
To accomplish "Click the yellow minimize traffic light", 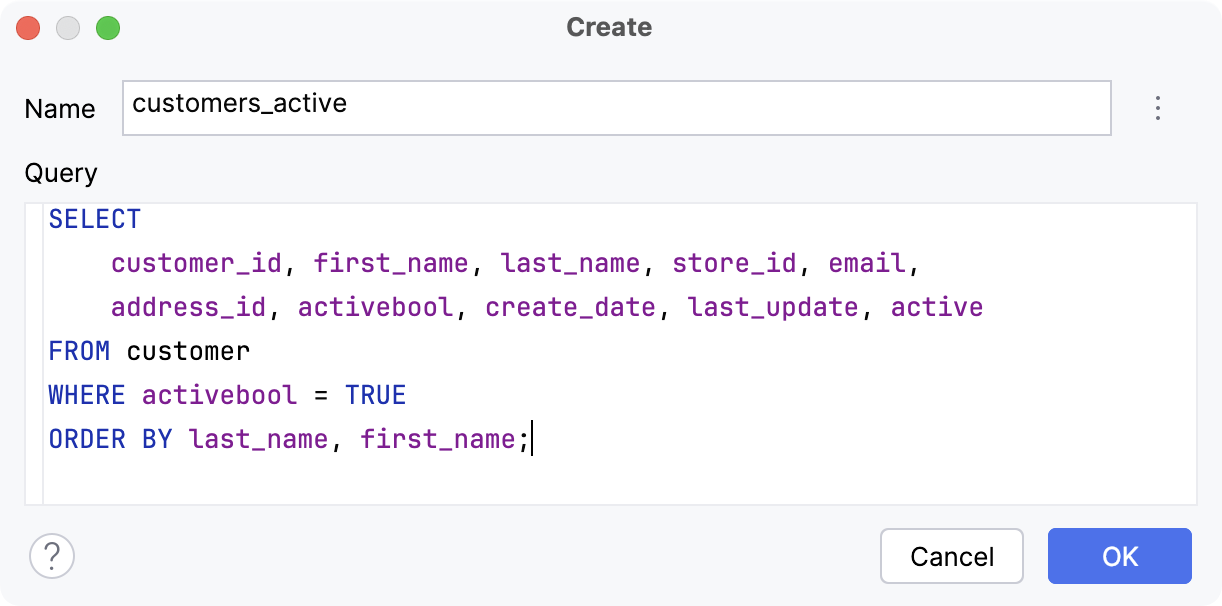I will (x=68, y=28).
